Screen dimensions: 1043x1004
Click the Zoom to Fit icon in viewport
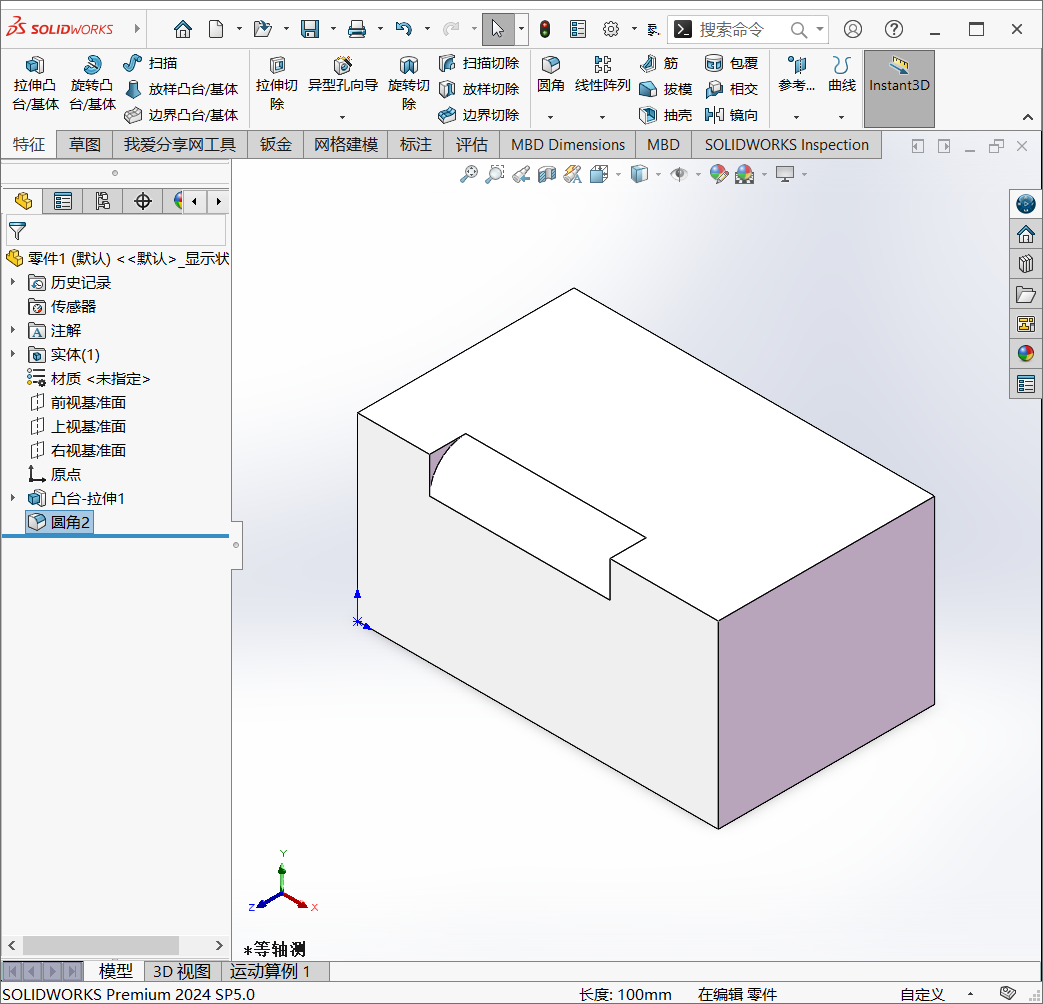click(x=470, y=174)
